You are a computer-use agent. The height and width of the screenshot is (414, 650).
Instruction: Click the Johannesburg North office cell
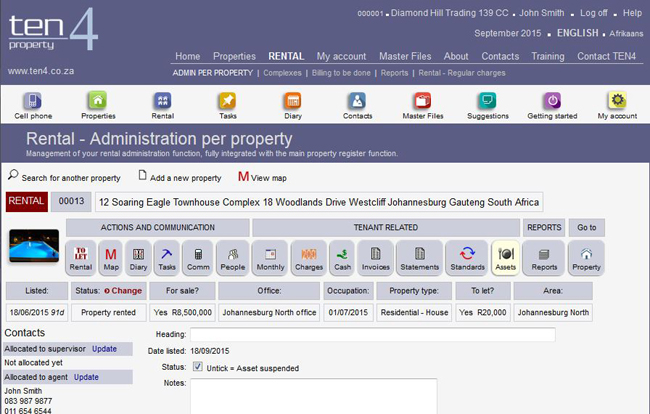point(269,312)
